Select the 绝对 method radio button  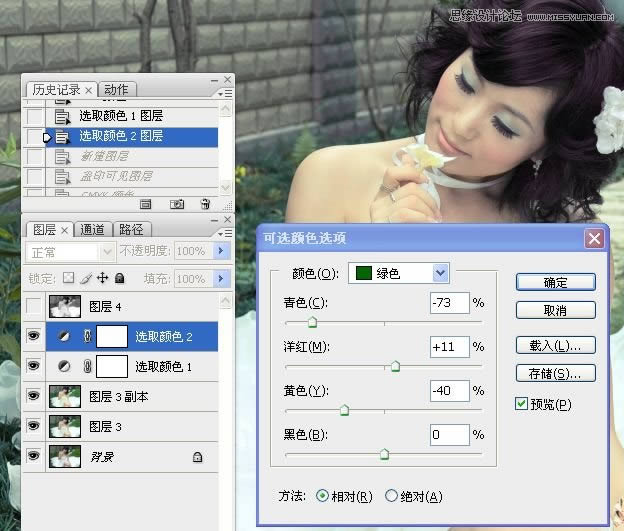[392, 496]
